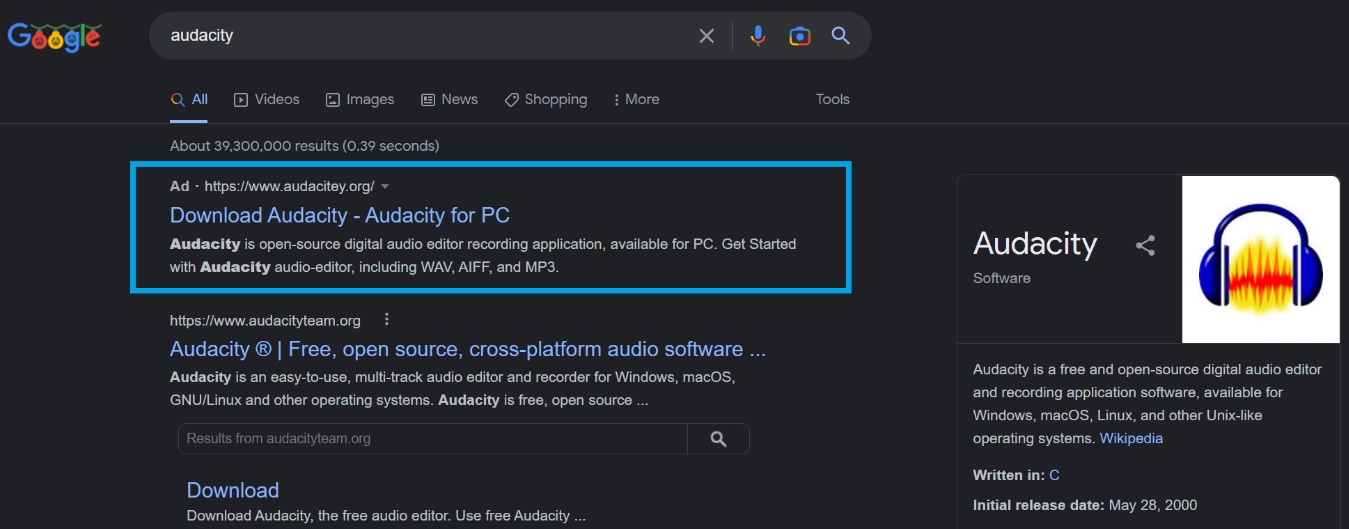Open the Tools options
The width and height of the screenshot is (1349, 529).
tap(832, 99)
